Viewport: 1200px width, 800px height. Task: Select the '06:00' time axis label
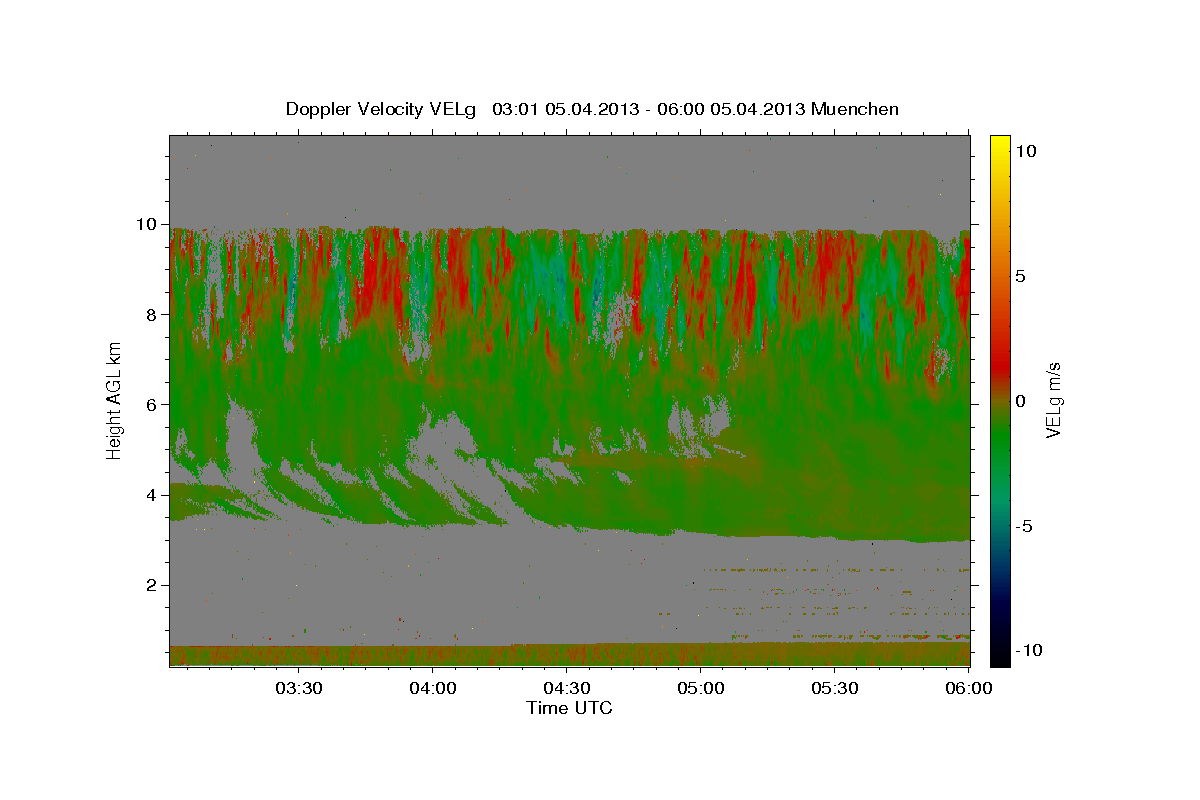(969, 688)
